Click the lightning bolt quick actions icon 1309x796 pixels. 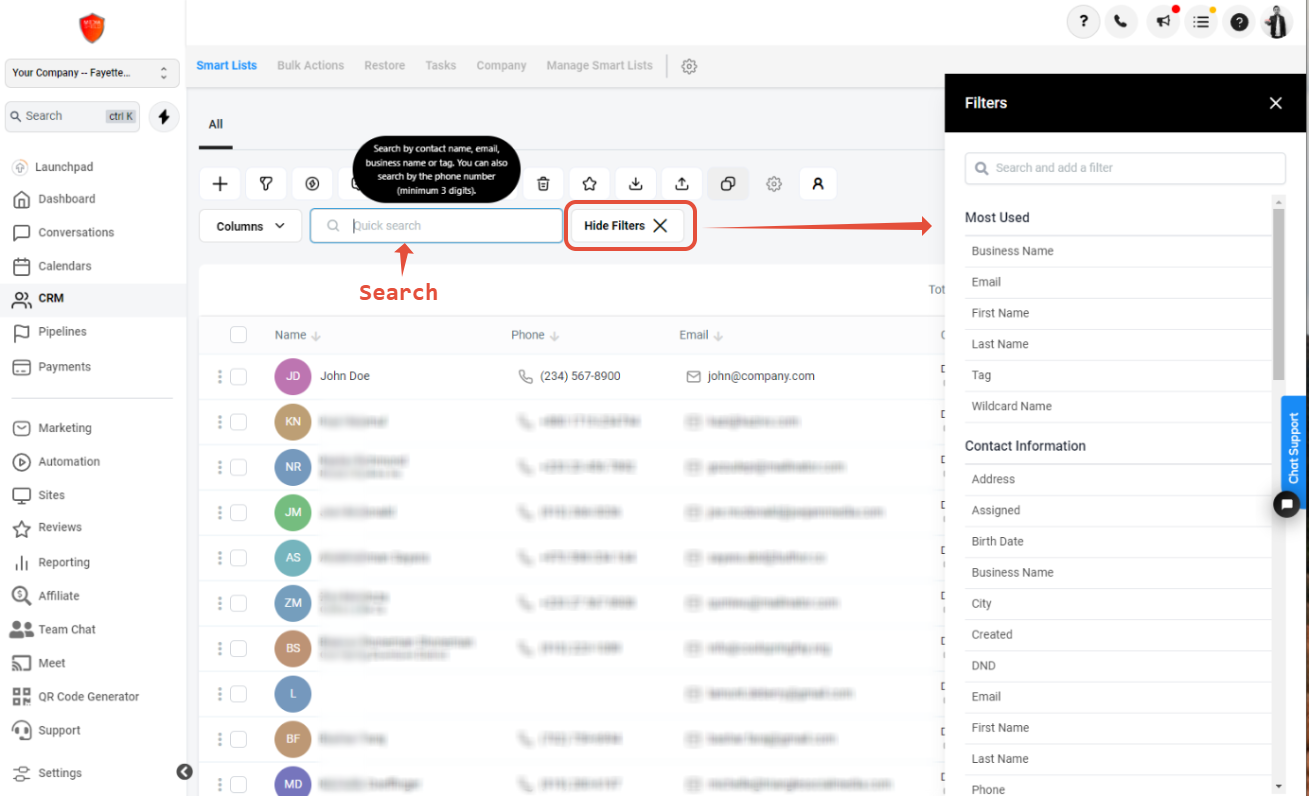(x=164, y=117)
